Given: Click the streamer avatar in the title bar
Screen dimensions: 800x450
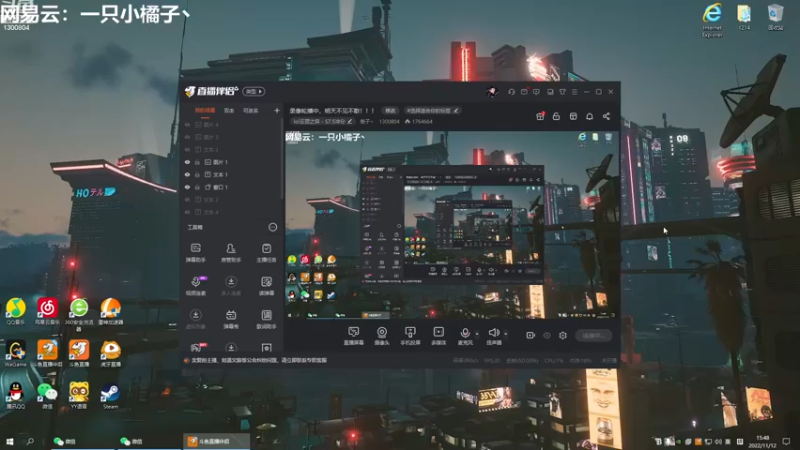Looking at the screenshot, I should tap(492, 92).
